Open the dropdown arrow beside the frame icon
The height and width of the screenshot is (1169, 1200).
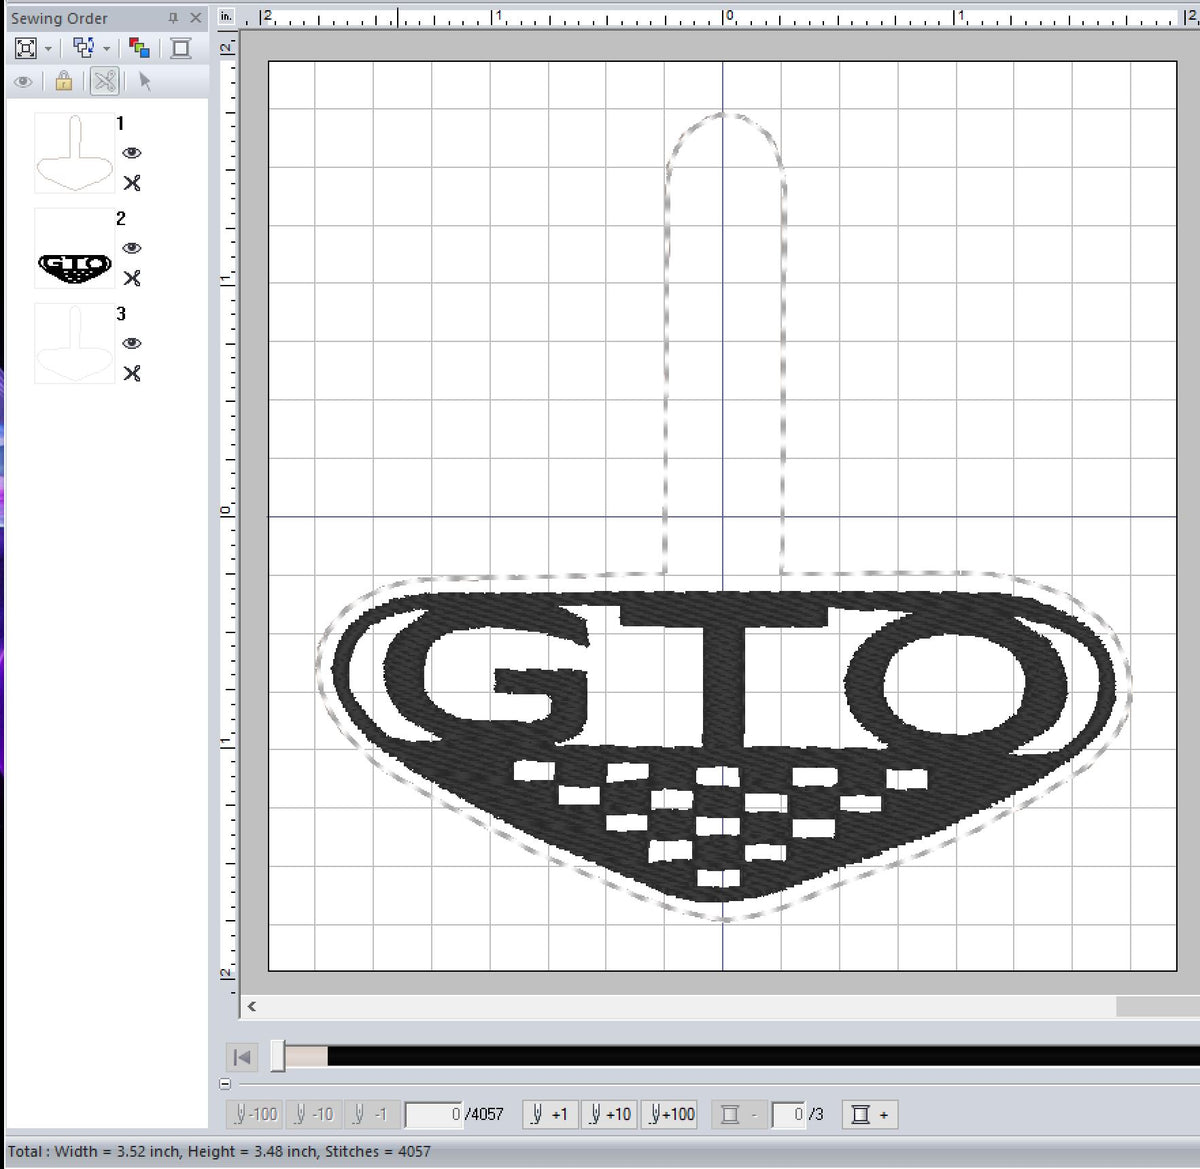pos(47,49)
